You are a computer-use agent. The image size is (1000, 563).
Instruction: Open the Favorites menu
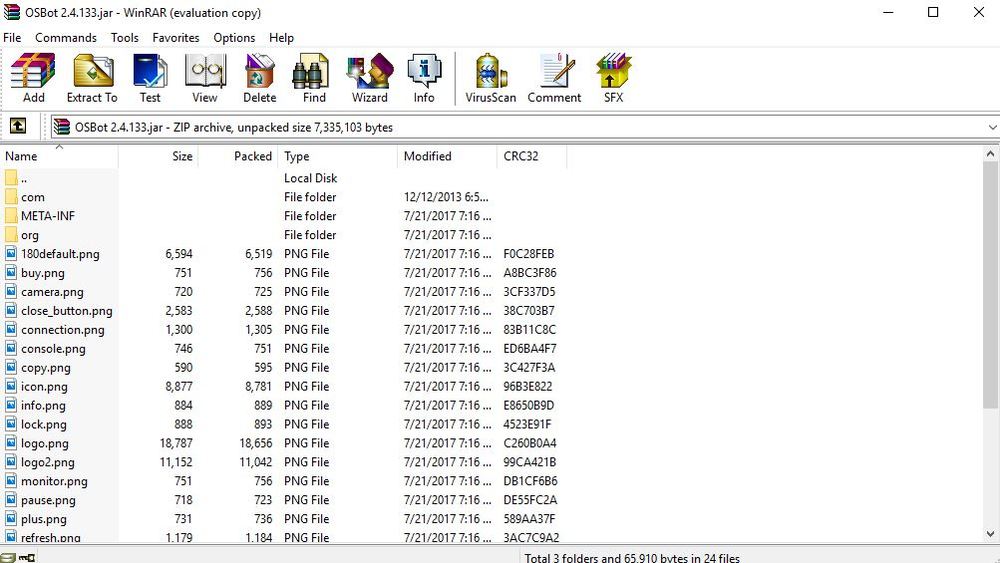[x=176, y=37]
